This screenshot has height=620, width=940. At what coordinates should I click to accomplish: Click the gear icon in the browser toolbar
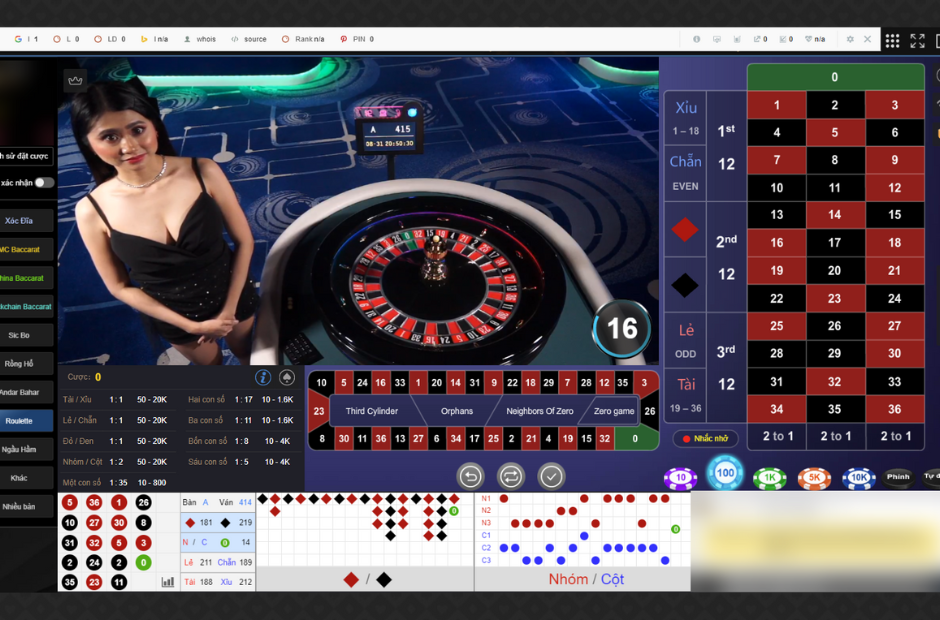tap(849, 39)
